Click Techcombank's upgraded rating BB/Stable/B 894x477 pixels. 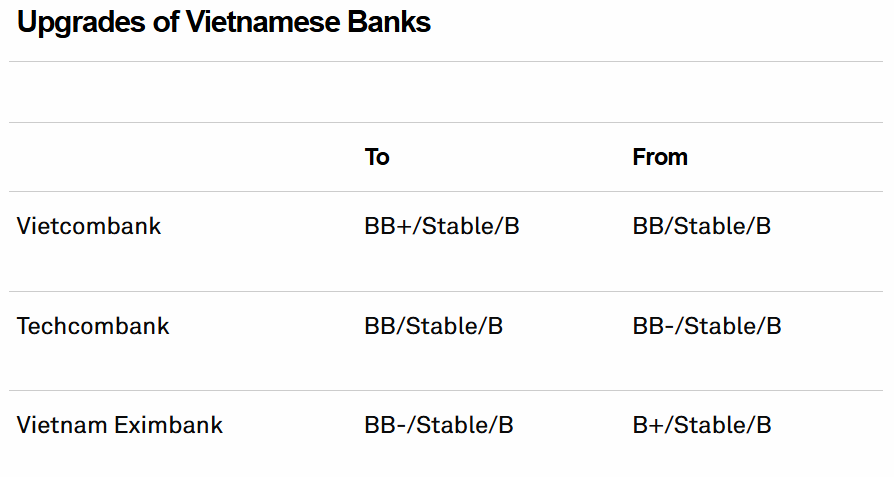[x=433, y=325]
